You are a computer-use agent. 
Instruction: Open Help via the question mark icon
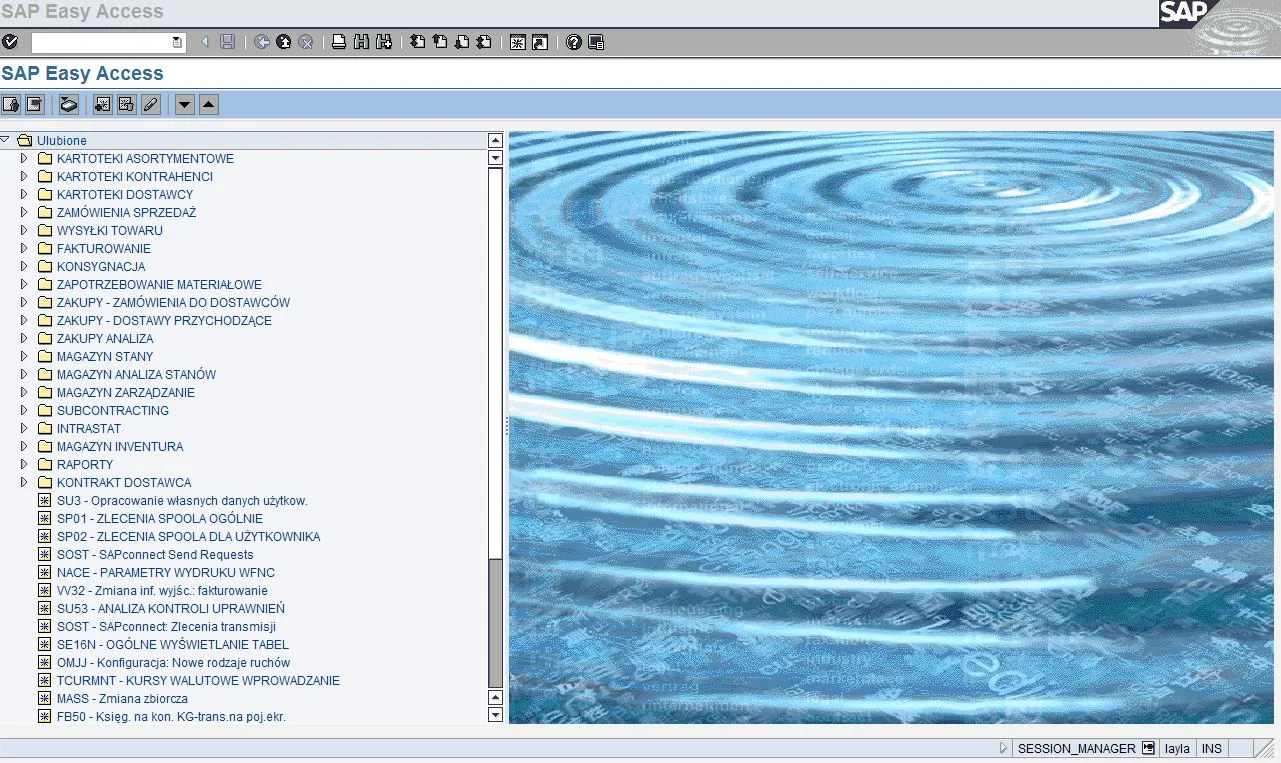[574, 42]
